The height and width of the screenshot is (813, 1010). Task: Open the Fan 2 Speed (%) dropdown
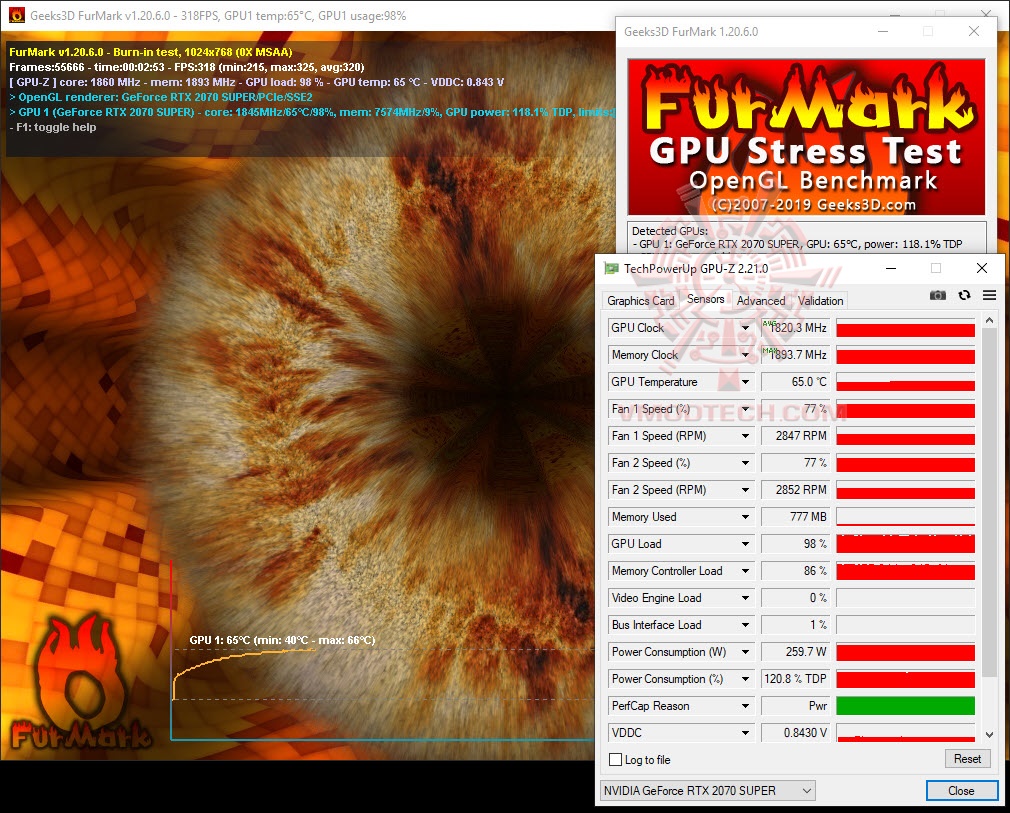click(x=745, y=463)
